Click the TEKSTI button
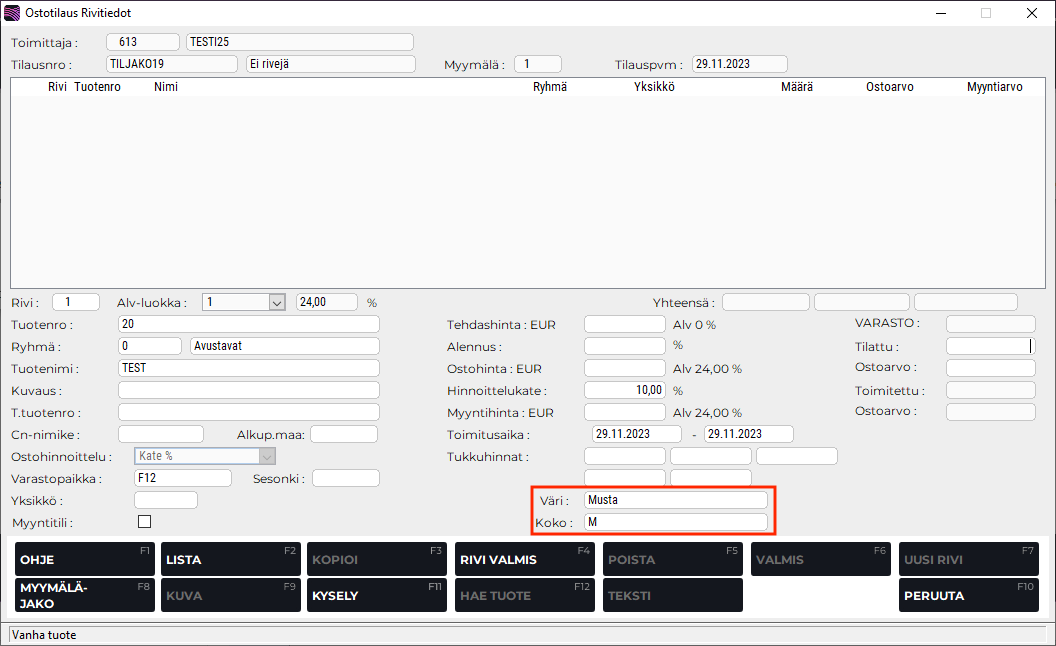Viewport: 1056px width, 646px height. pyautogui.click(x=672, y=596)
